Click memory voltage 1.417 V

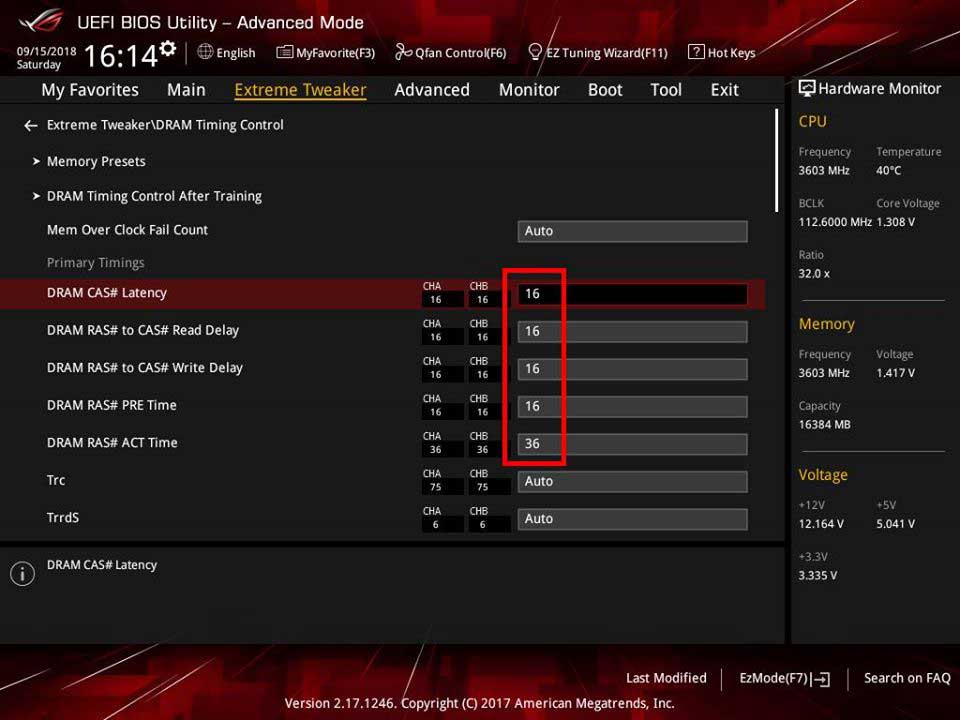pos(896,373)
